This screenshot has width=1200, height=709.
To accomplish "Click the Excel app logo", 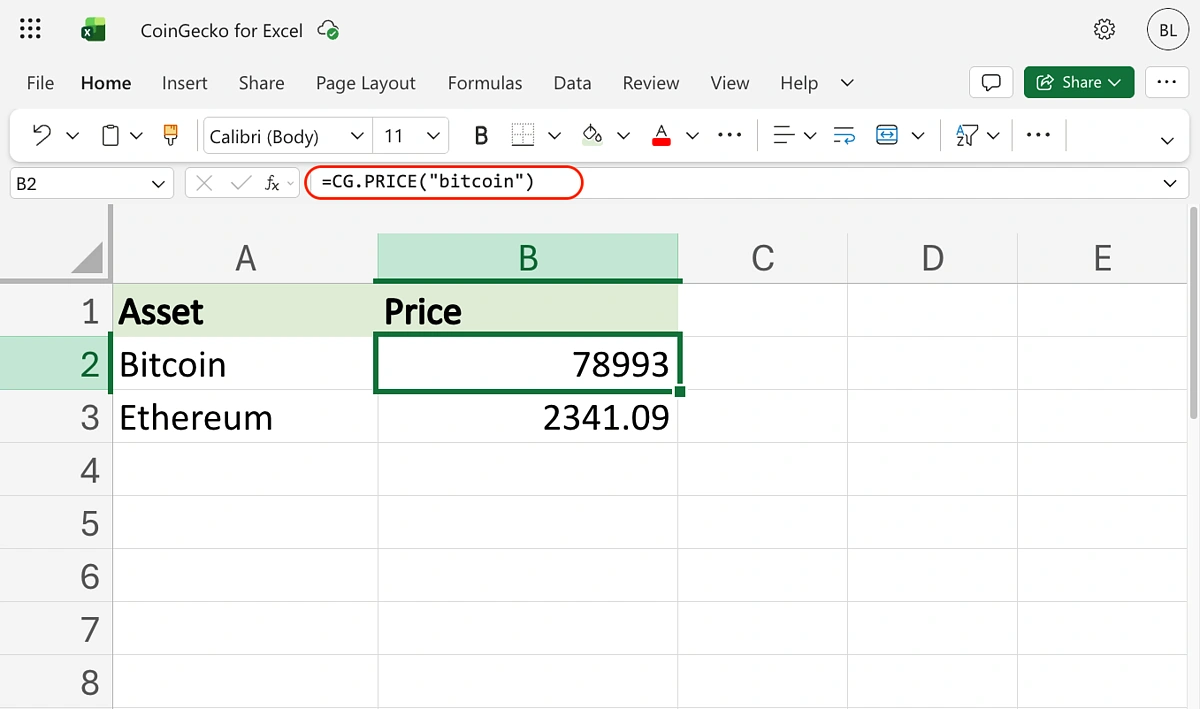I will (94, 30).
